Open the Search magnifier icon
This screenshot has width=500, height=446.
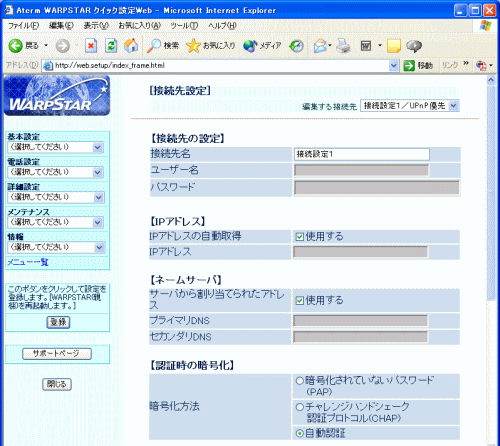point(154,46)
